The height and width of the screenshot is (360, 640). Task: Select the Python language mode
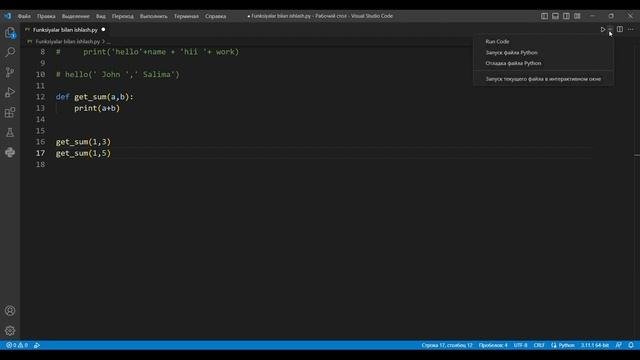pos(566,345)
